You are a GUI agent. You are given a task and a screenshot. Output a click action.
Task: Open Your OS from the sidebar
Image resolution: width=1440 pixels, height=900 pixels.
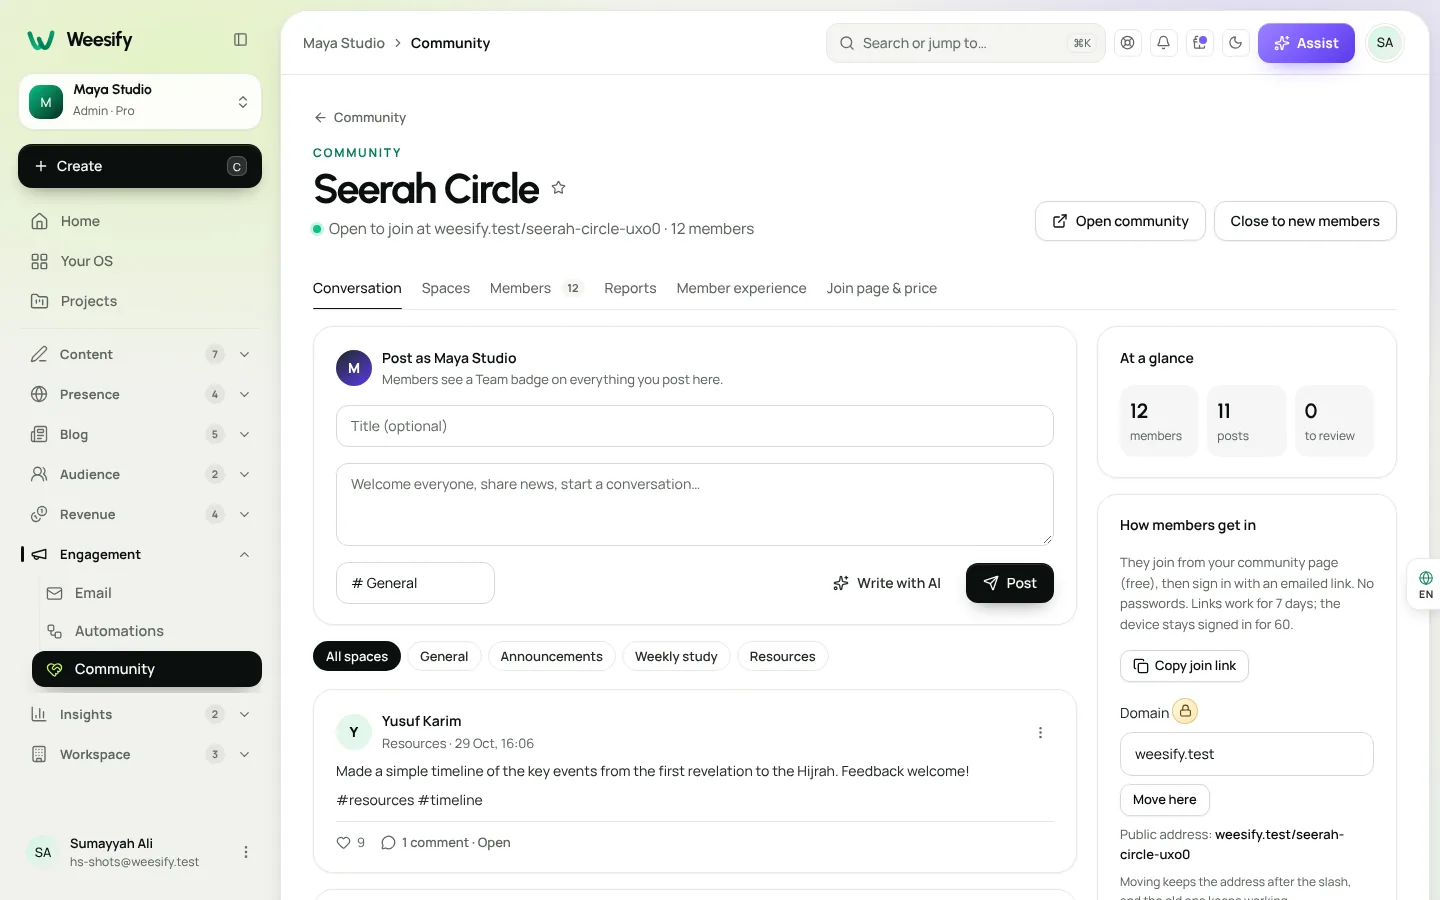pos(140,261)
